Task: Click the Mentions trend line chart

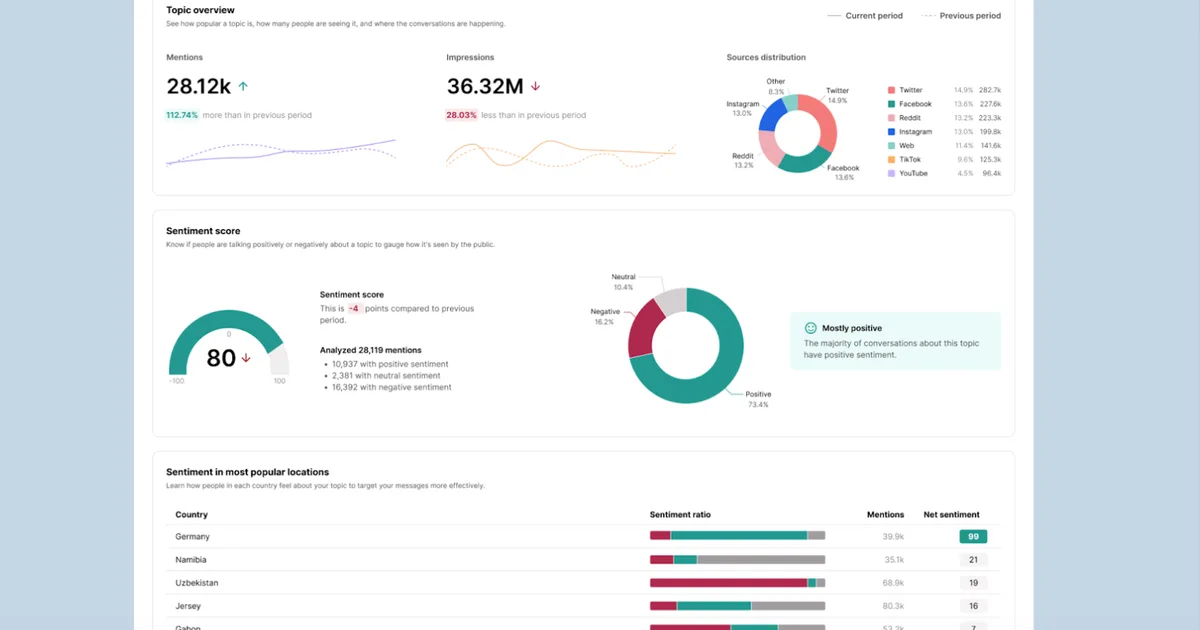Action: [281, 152]
